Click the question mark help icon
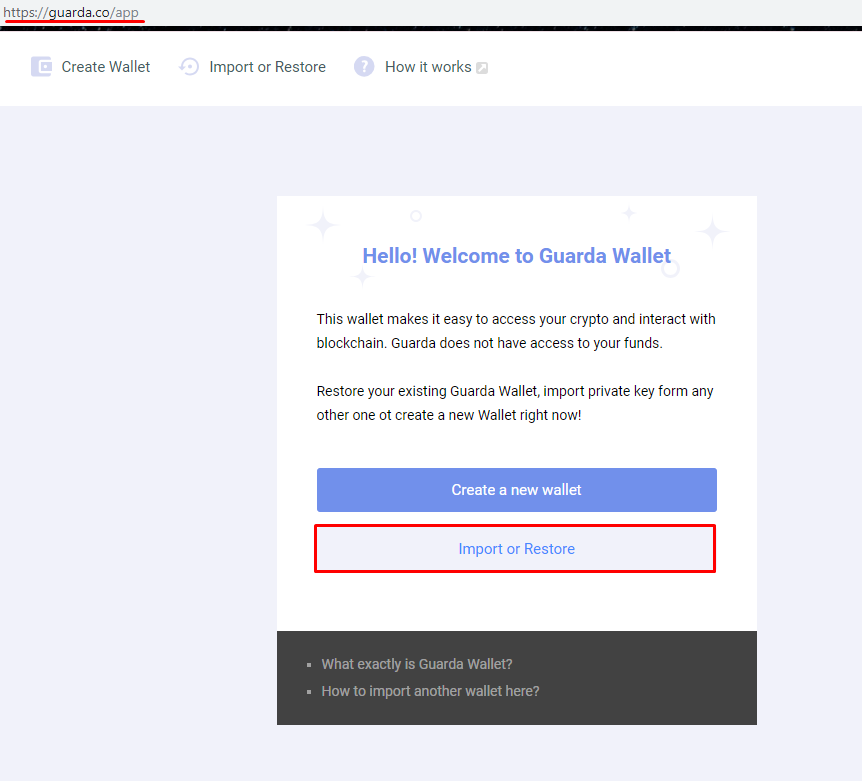Viewport: 862px width, 781px height. pyautogui.click(x=364, y=67)
